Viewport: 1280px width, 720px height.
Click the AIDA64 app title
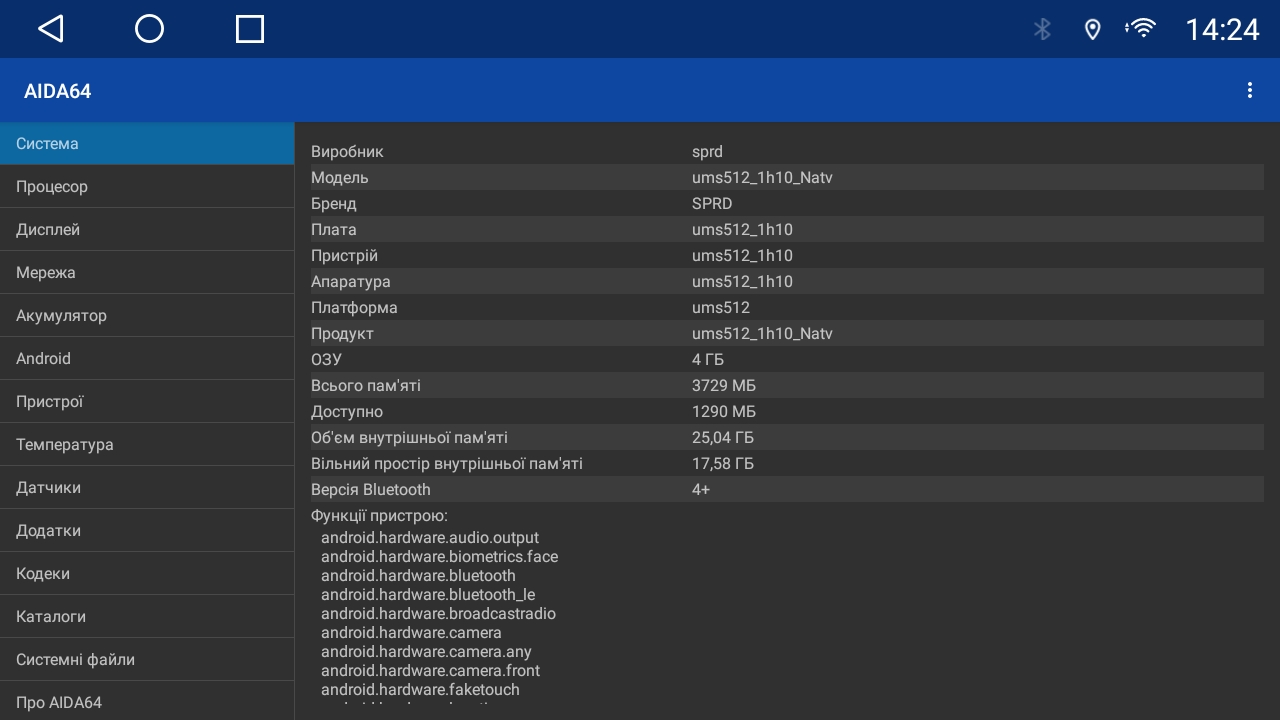click(x=57, y=91)
